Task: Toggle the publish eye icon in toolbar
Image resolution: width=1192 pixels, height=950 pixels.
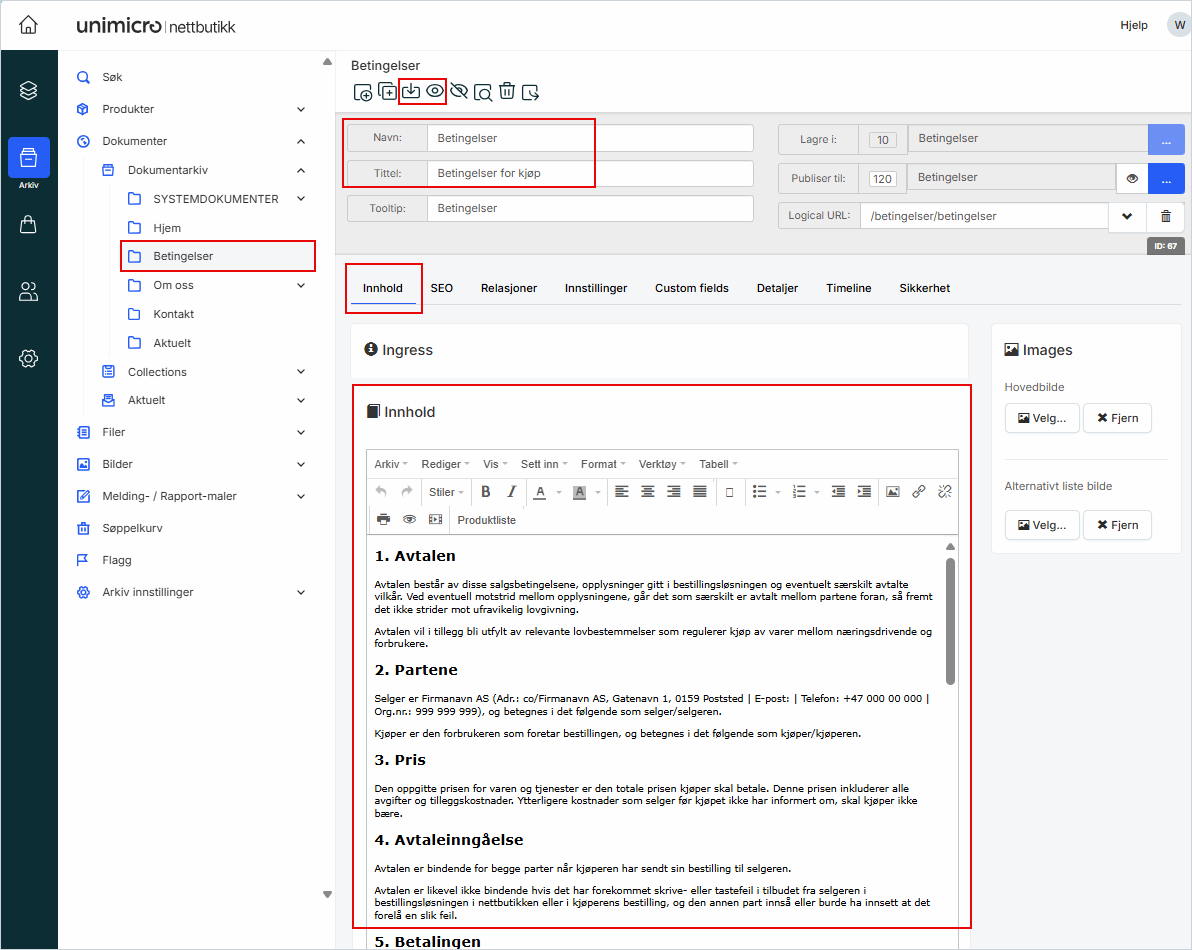Action: [x=435, y=91]
